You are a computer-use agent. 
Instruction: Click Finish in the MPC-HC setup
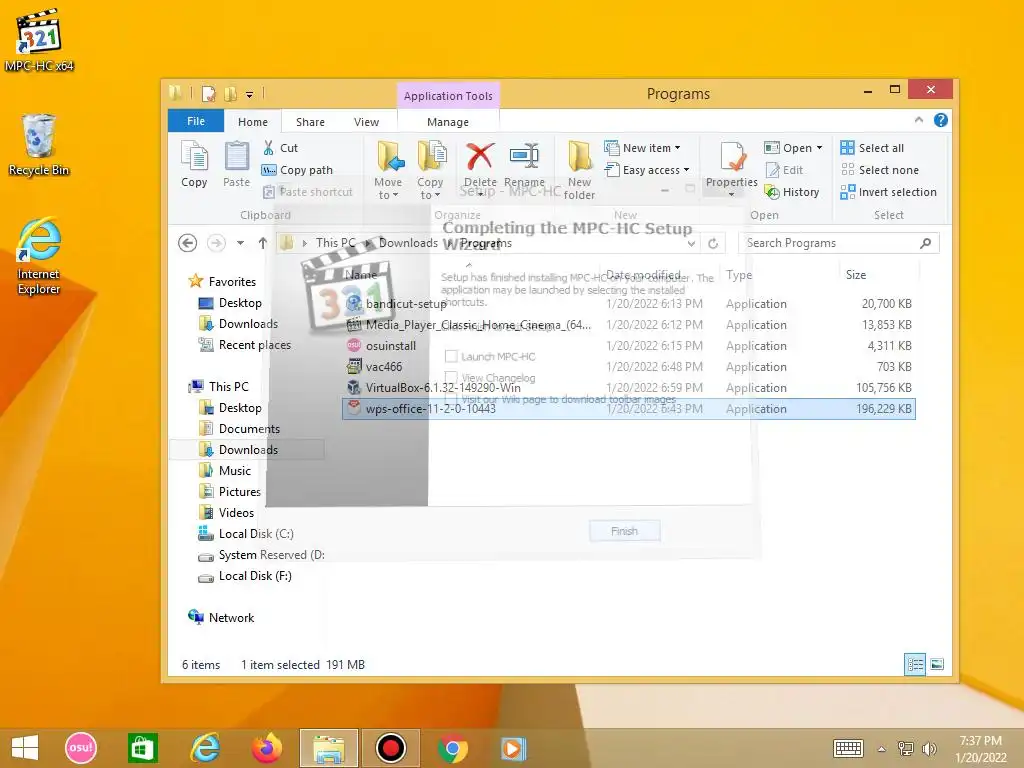coord(624,531)
